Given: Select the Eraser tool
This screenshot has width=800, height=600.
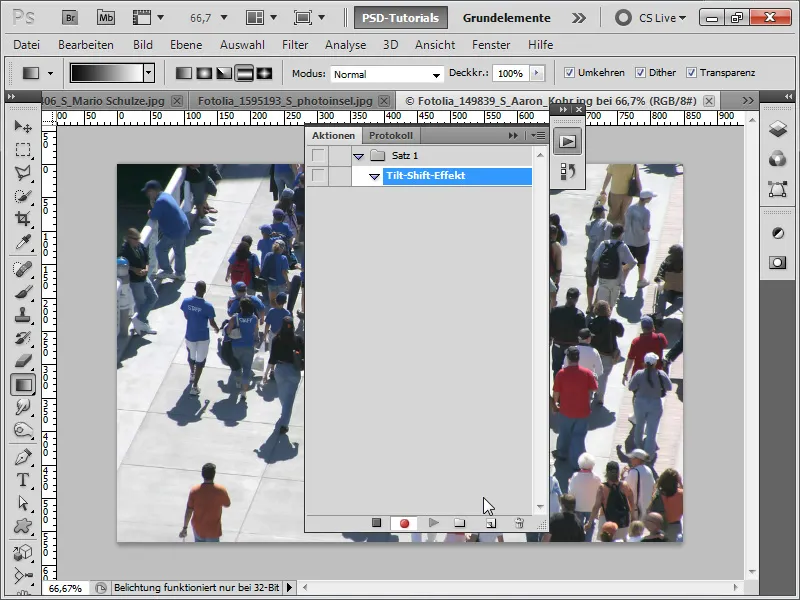Looking at the screenshot, I should click(22, 361).
